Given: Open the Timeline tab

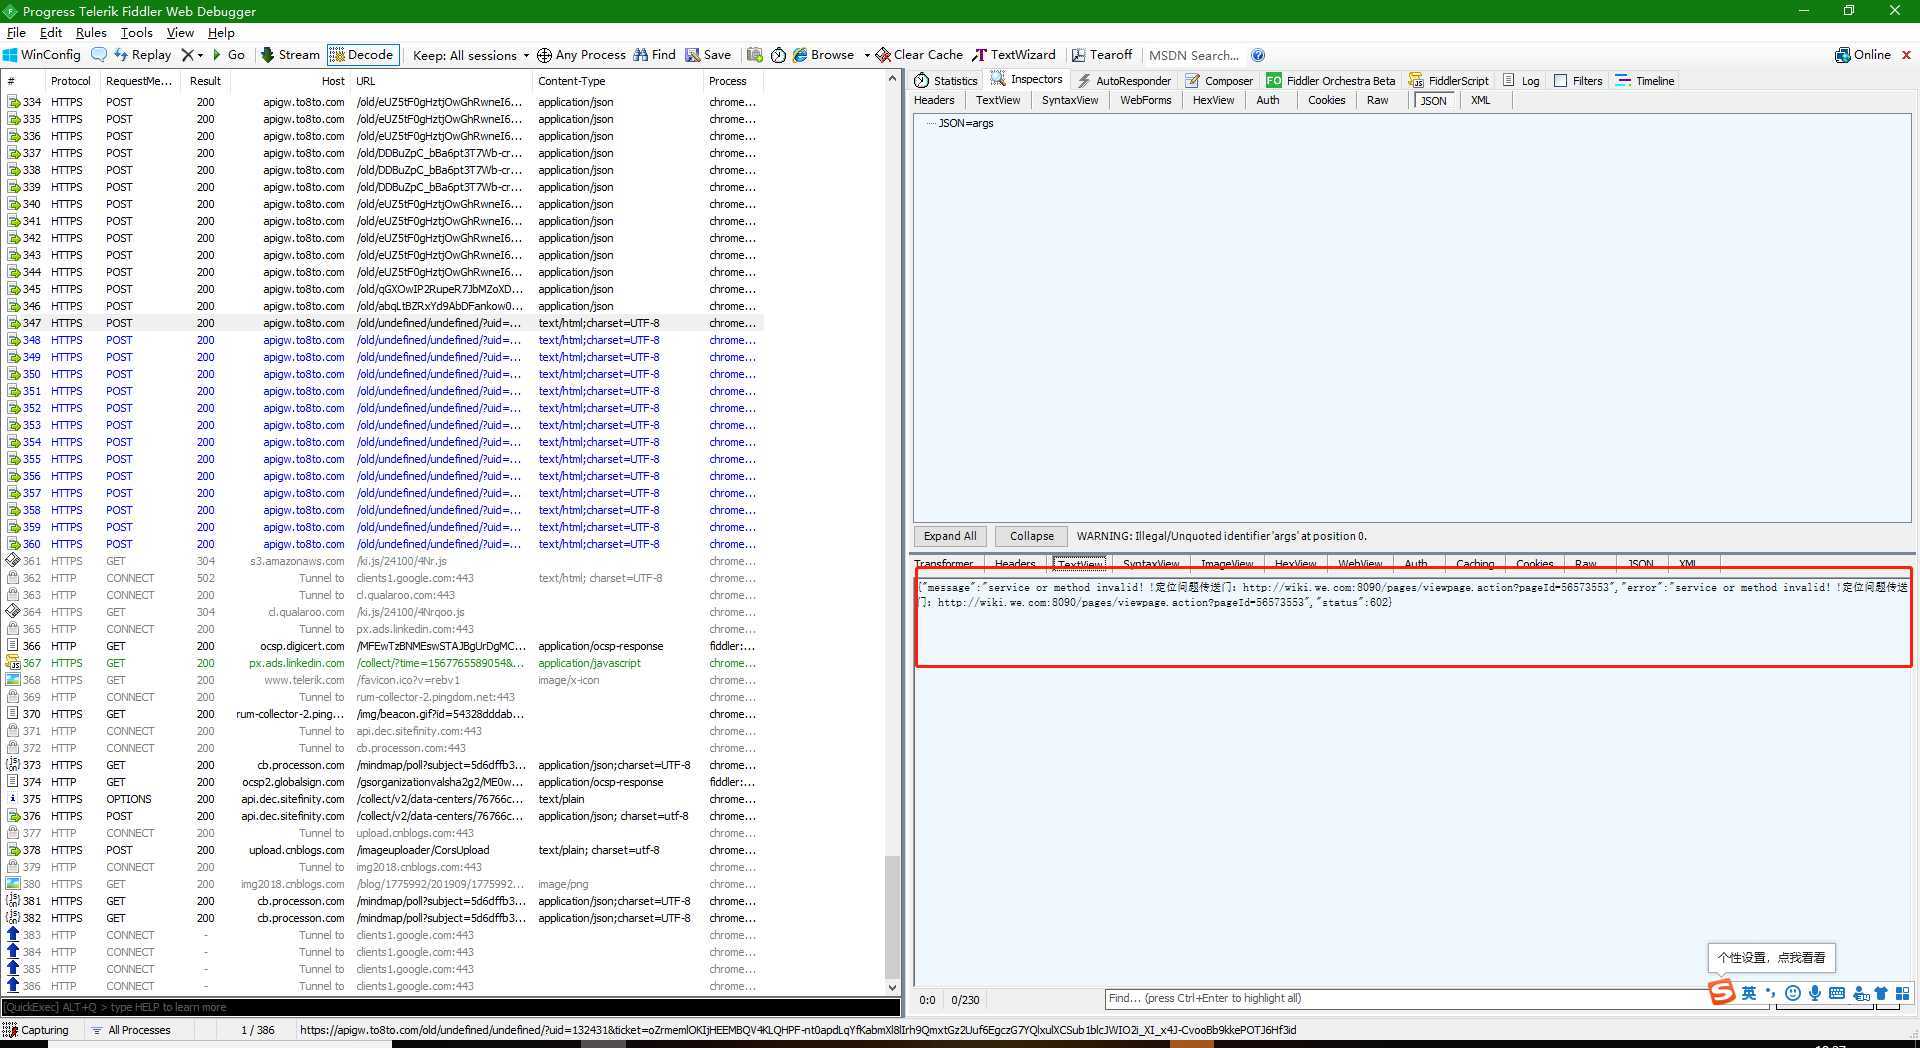Looking at the screenshot, I should 1645,81.
